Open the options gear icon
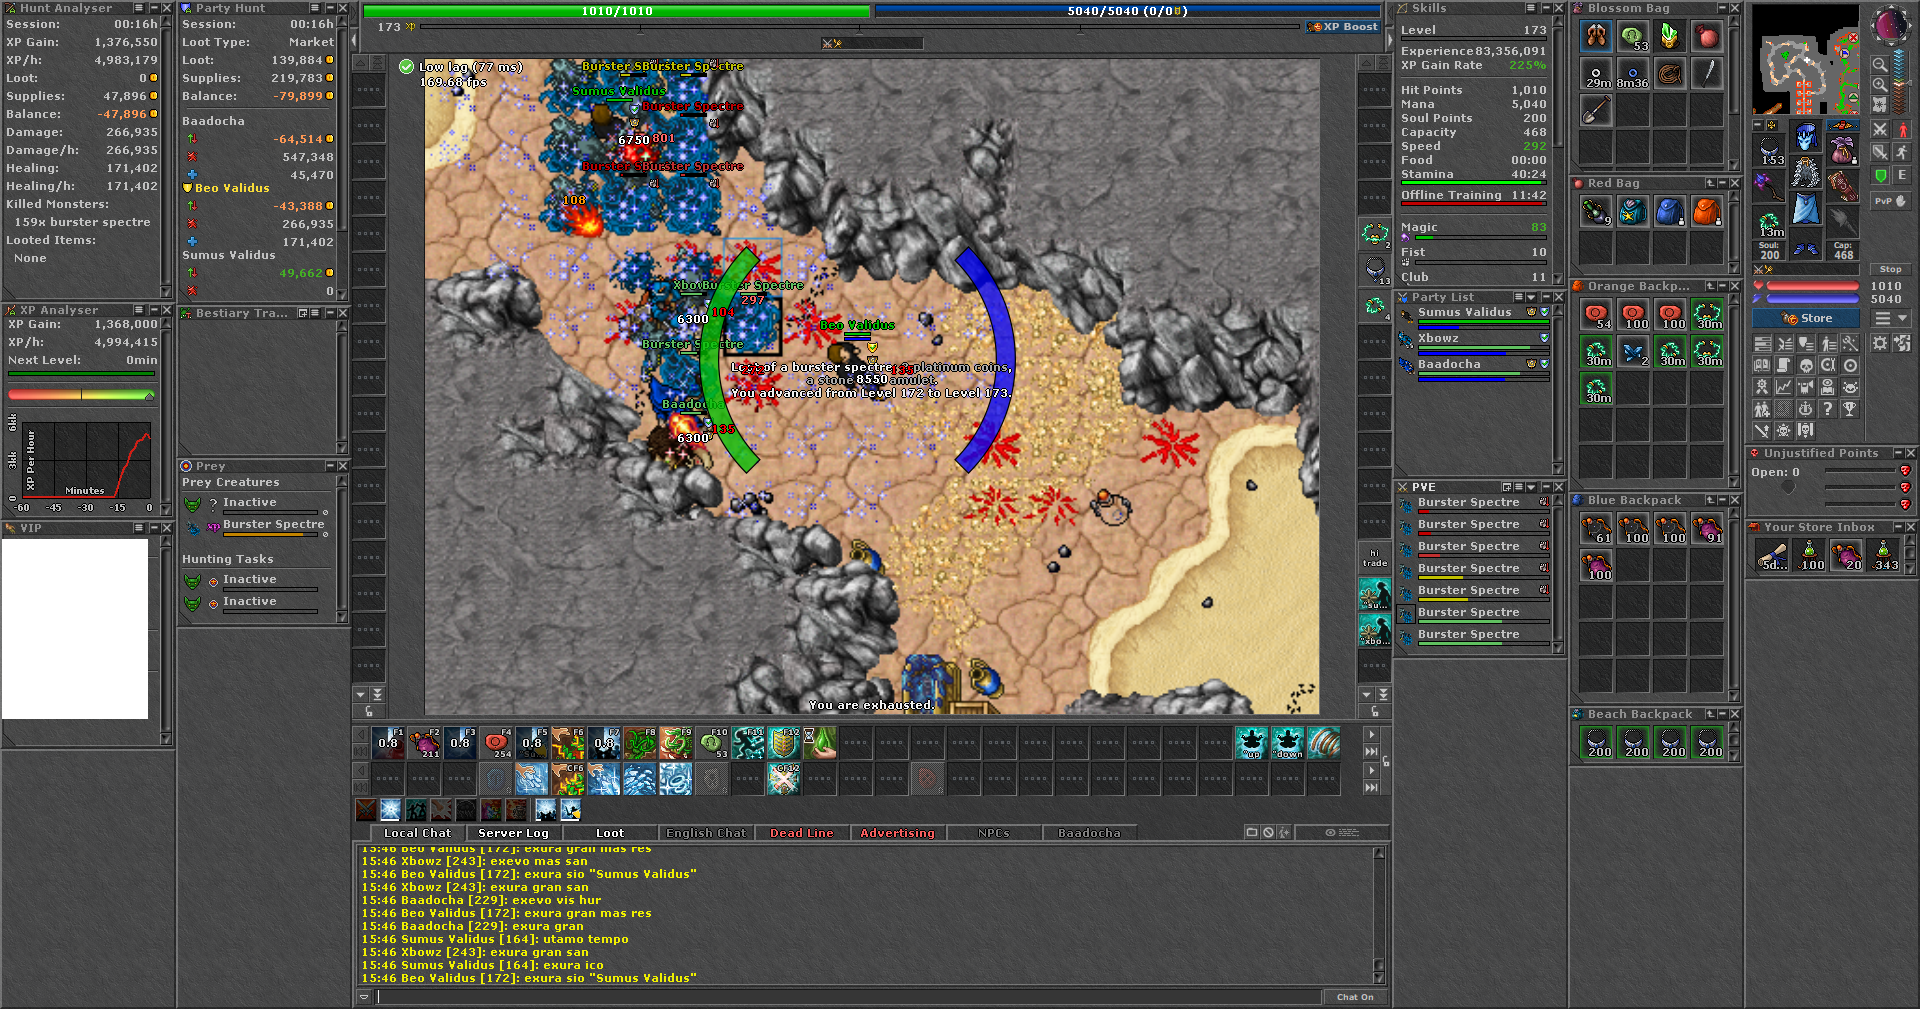The width and height of the screenshot is (1920, 1009). [1880, 344]
